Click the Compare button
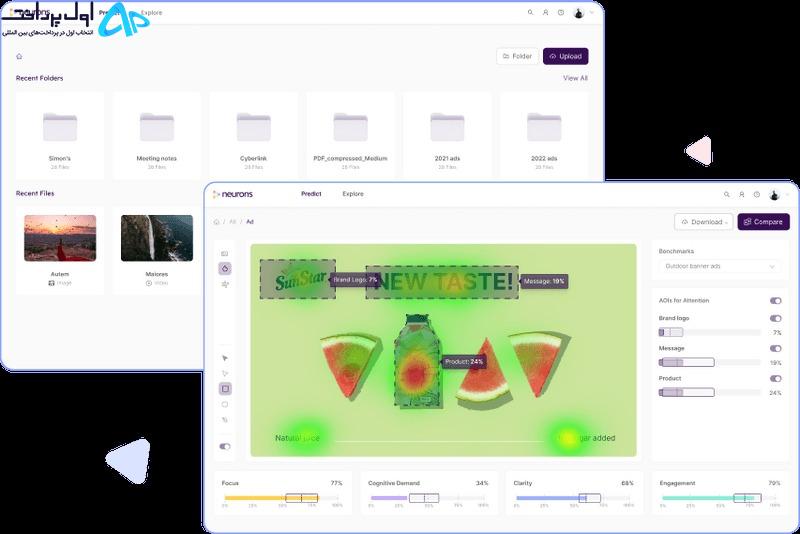 point(764,222)
